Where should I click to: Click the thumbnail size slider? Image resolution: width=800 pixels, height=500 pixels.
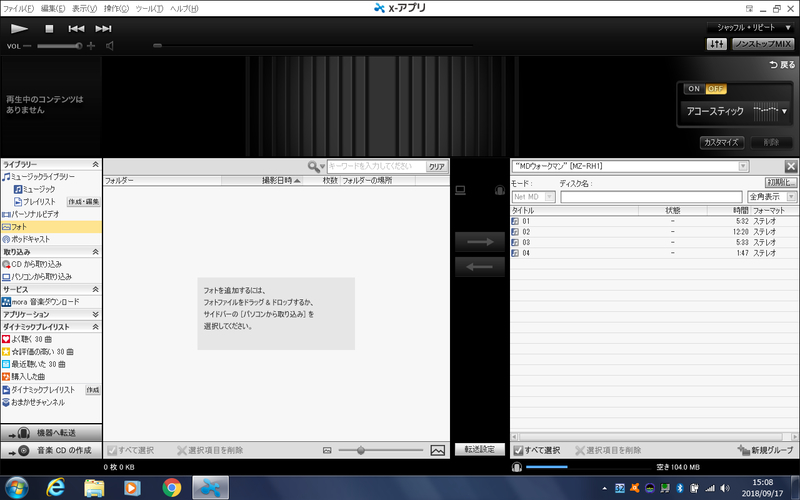[x=381, y=451]
